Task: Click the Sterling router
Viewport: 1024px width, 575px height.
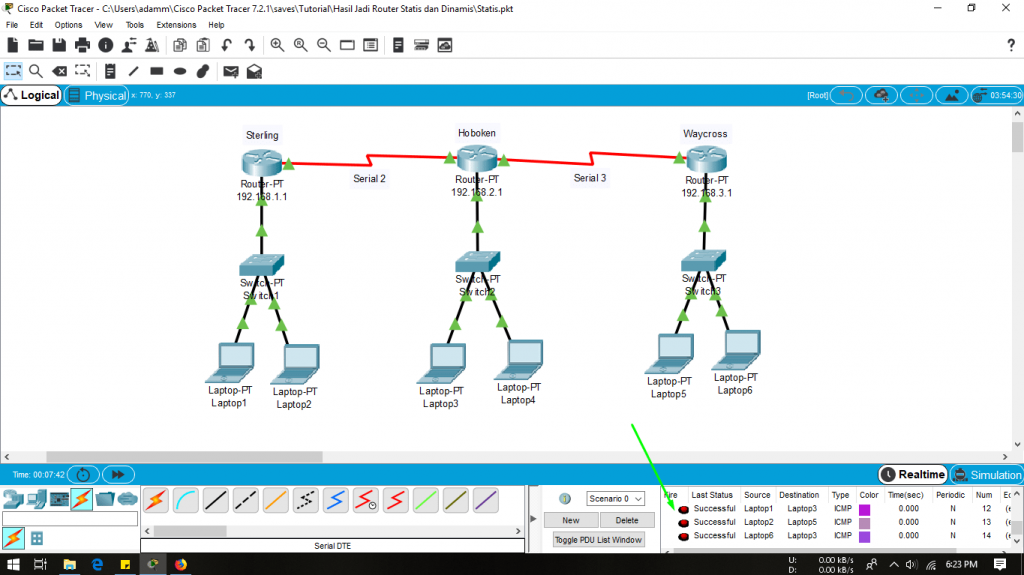Action: click(261, 163)
